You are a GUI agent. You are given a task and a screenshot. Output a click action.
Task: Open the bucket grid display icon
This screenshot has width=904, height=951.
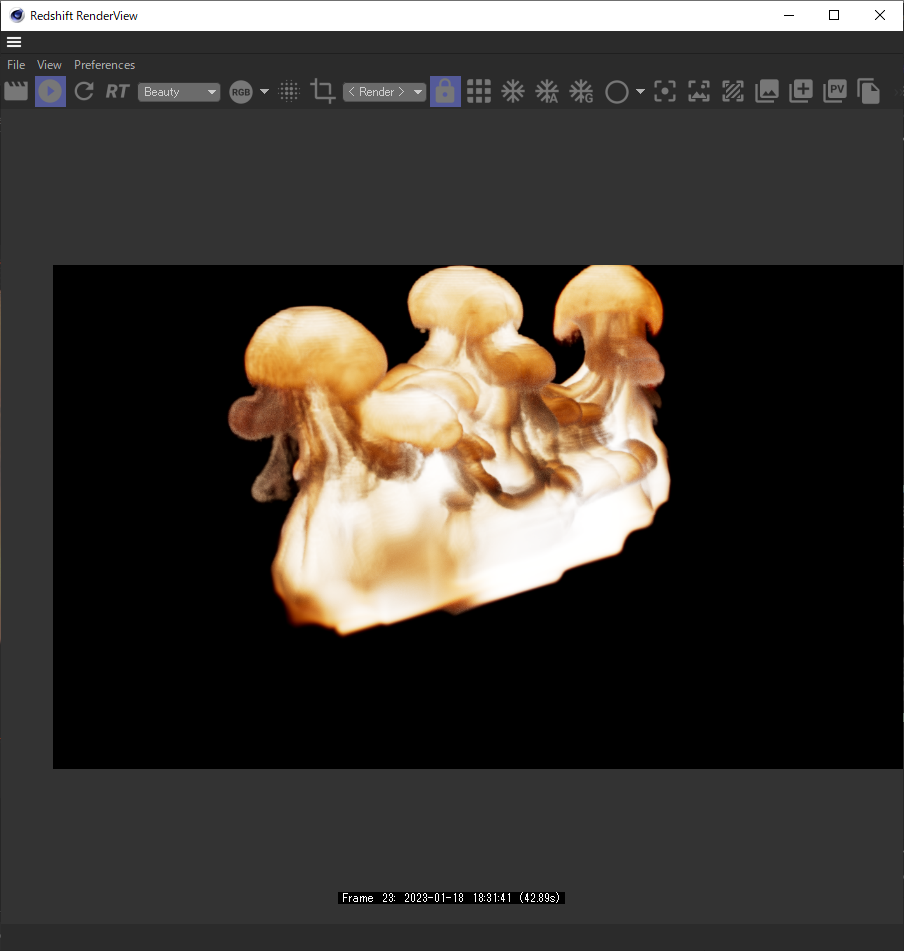479,91
